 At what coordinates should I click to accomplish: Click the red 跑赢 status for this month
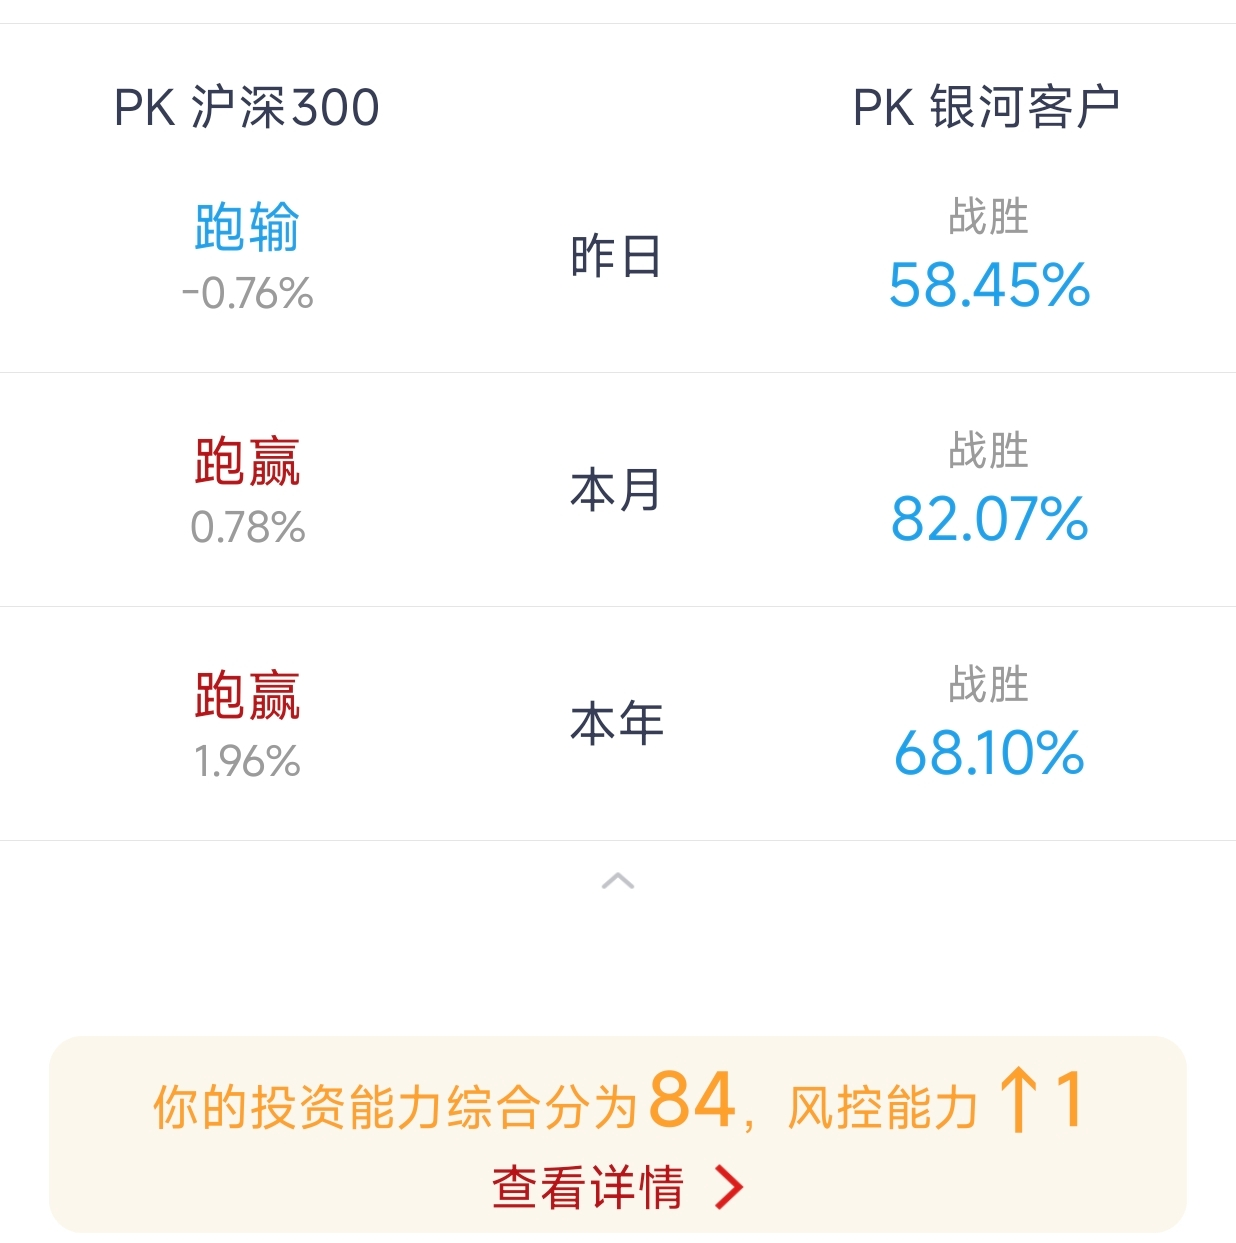point(247,461)
